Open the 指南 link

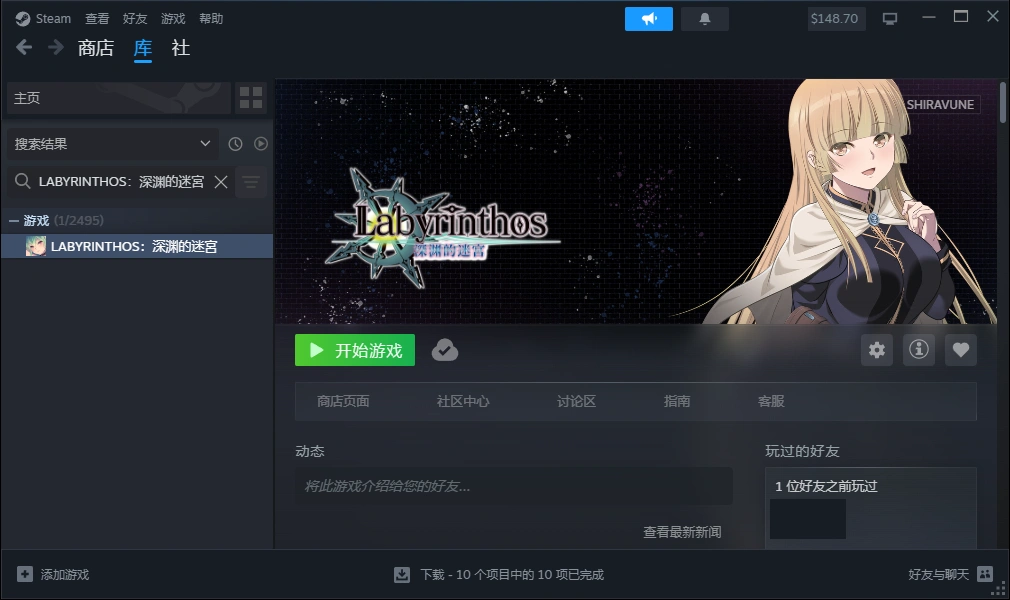677,401
